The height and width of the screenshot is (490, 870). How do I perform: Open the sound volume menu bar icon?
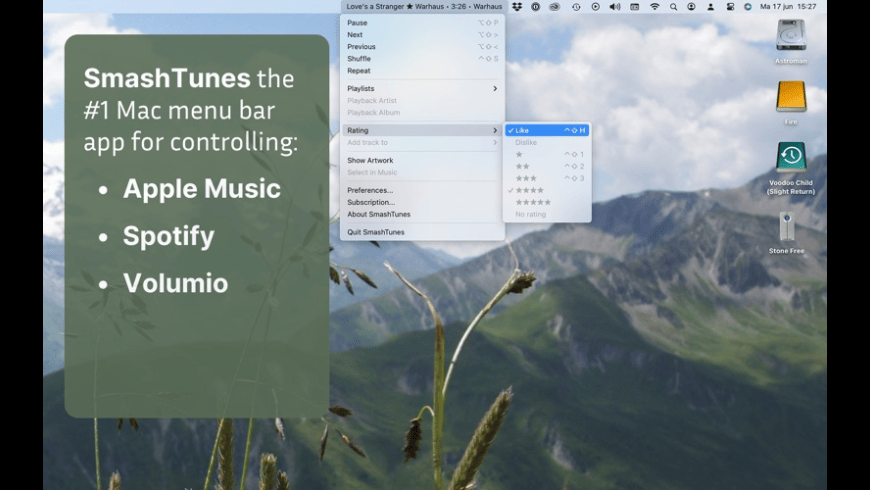click(x=615, y=7)
